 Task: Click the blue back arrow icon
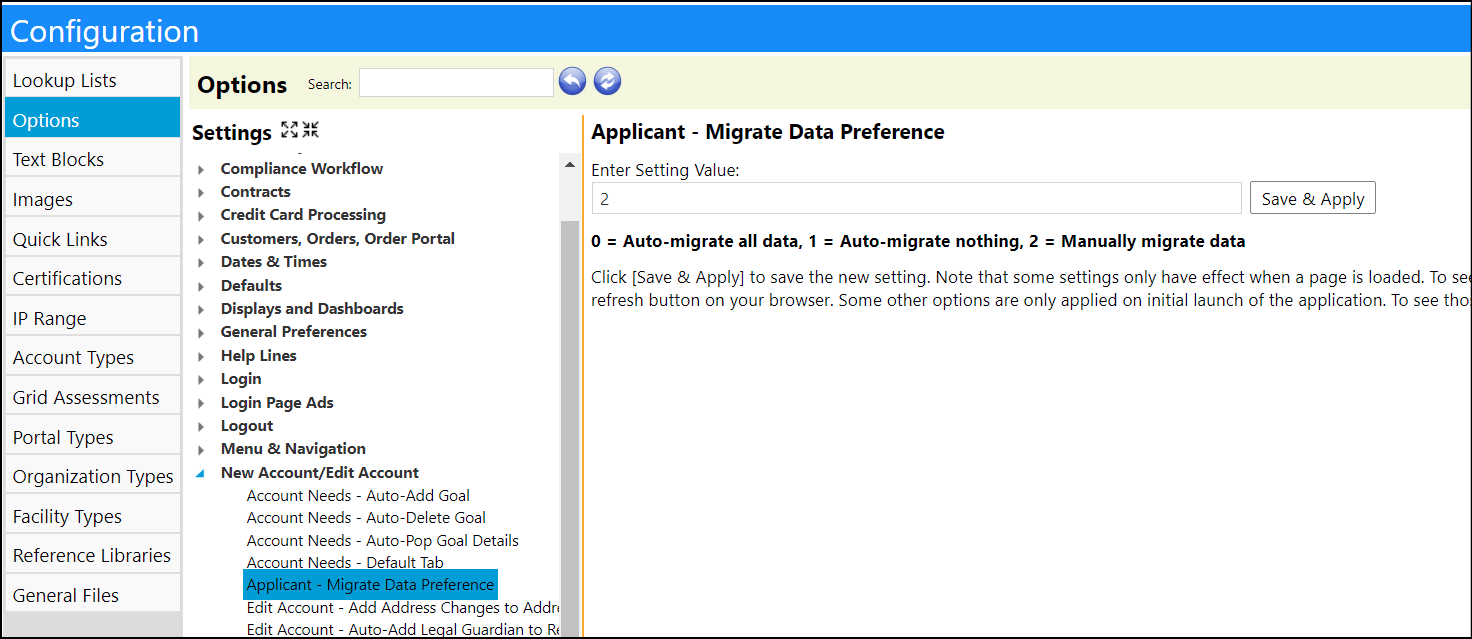click(x=572, y=81)
